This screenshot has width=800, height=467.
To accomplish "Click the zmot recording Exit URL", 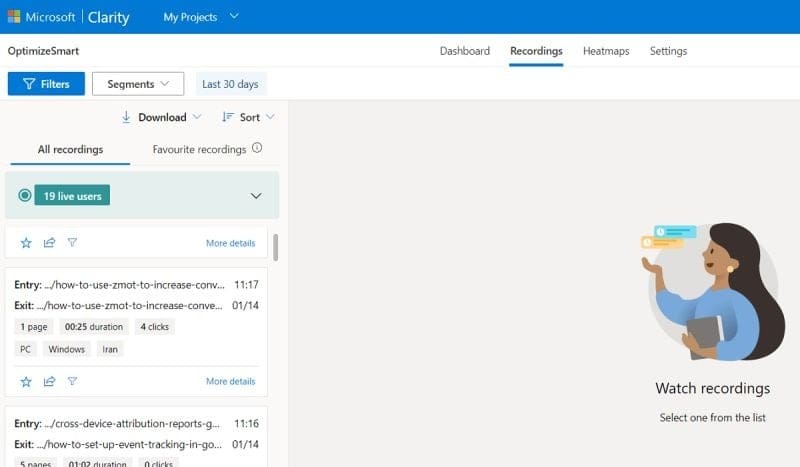I will [x=130, y=306].
